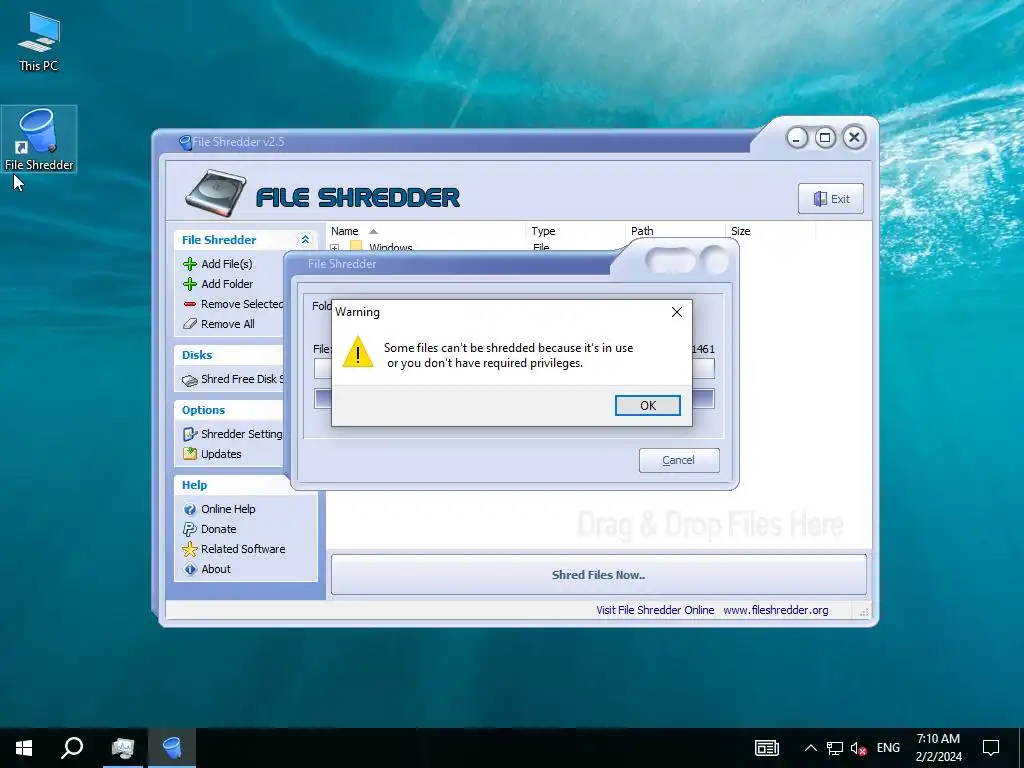Open the Windows Start menu
The image size is (1024, 768).
click(x=24, y=748)
